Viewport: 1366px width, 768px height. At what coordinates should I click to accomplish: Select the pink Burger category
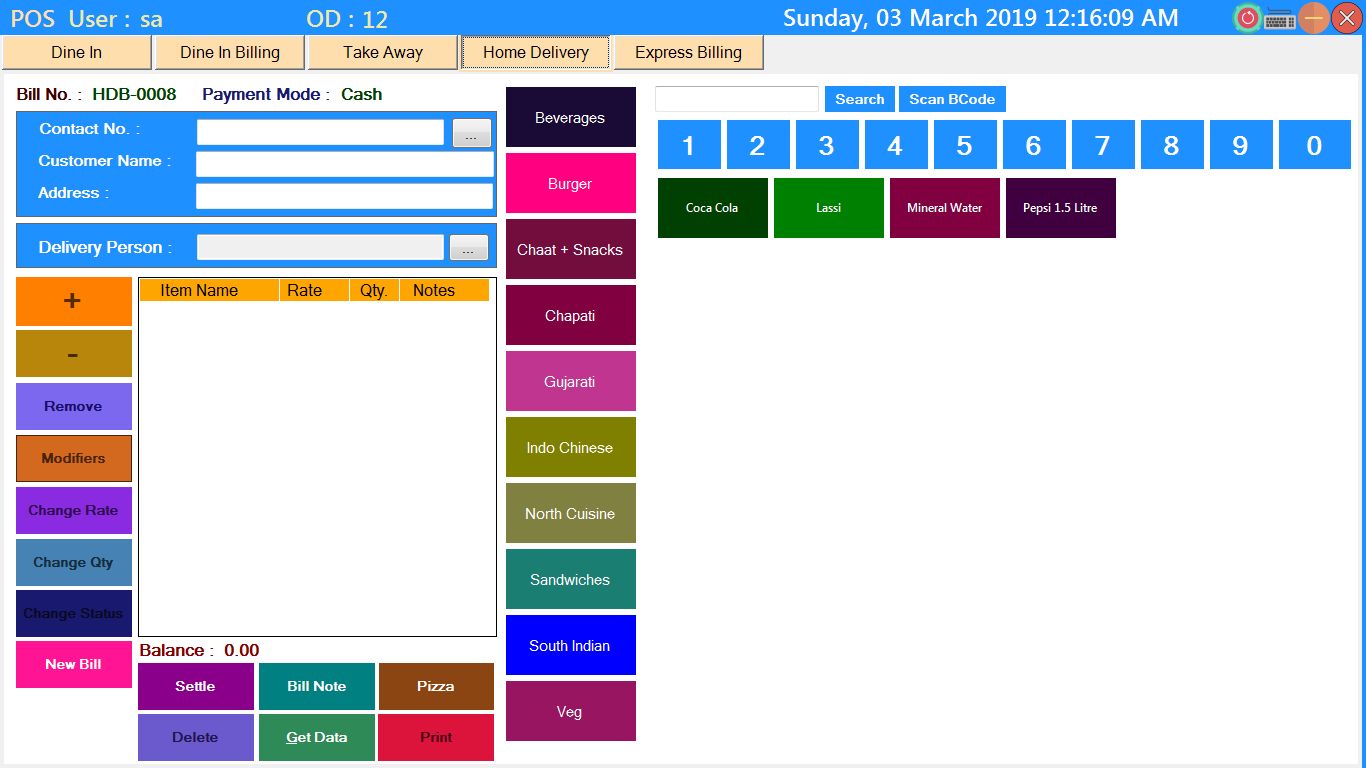[570, 183]
